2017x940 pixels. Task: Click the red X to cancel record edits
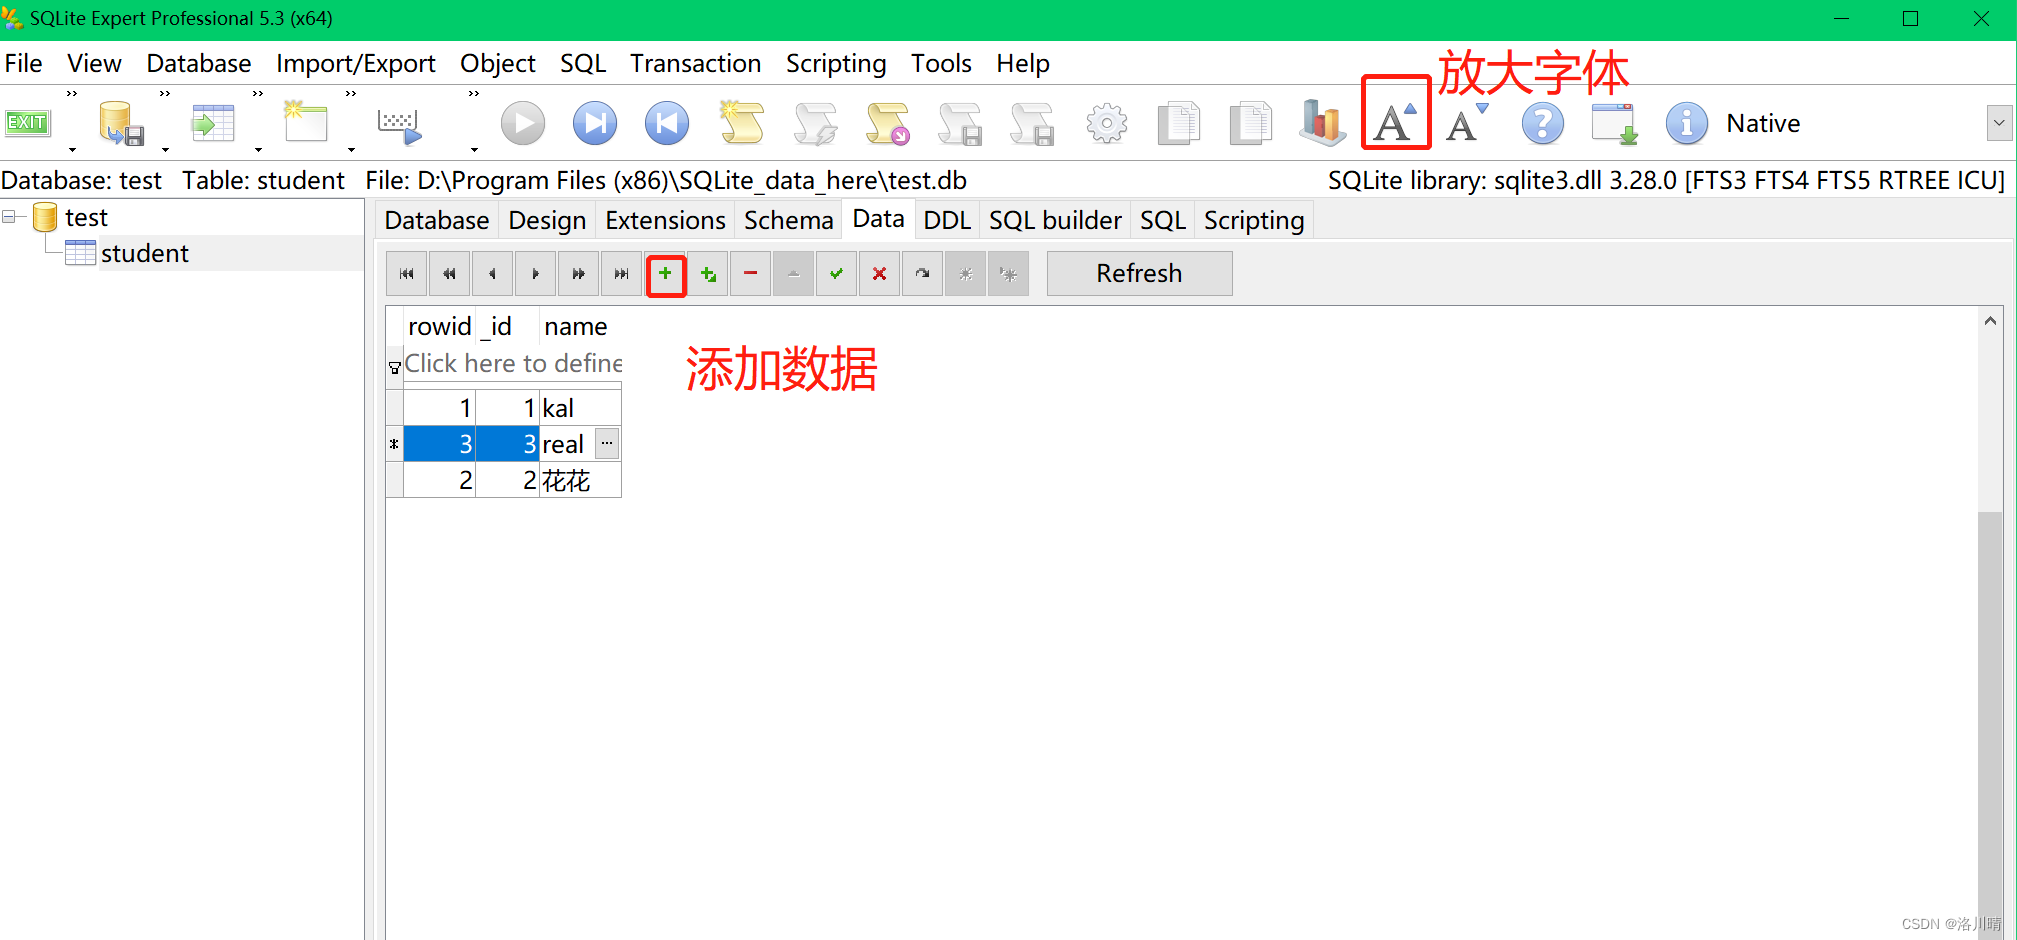click(x=879, y=273)
